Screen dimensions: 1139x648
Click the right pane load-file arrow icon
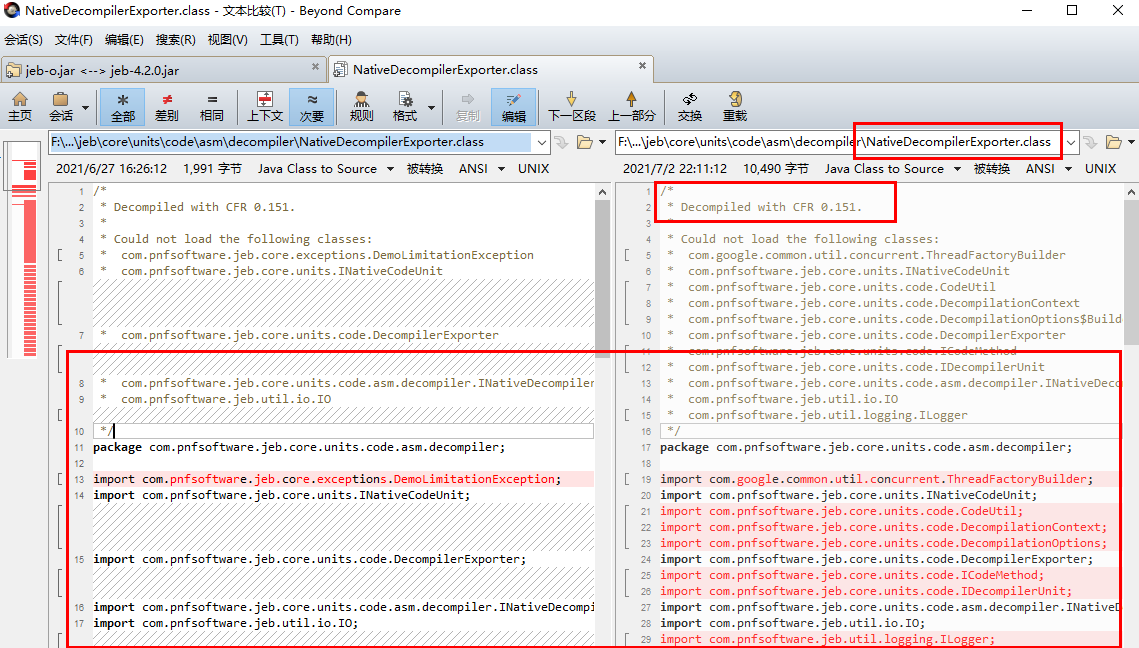[x=1090, y=142]
